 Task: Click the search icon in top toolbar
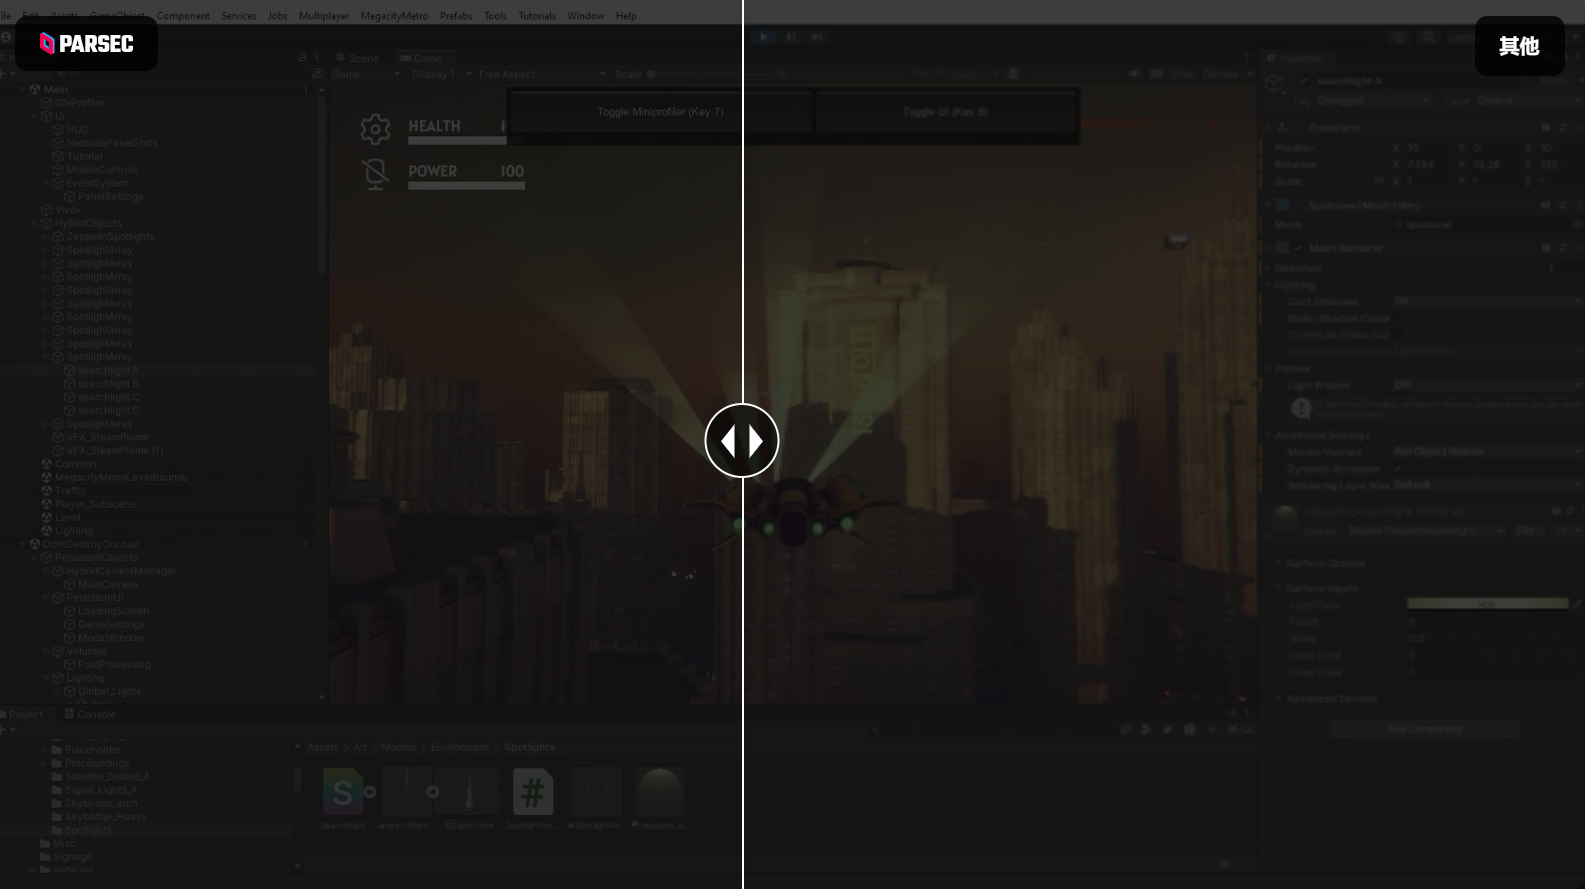coord(1429,37)
